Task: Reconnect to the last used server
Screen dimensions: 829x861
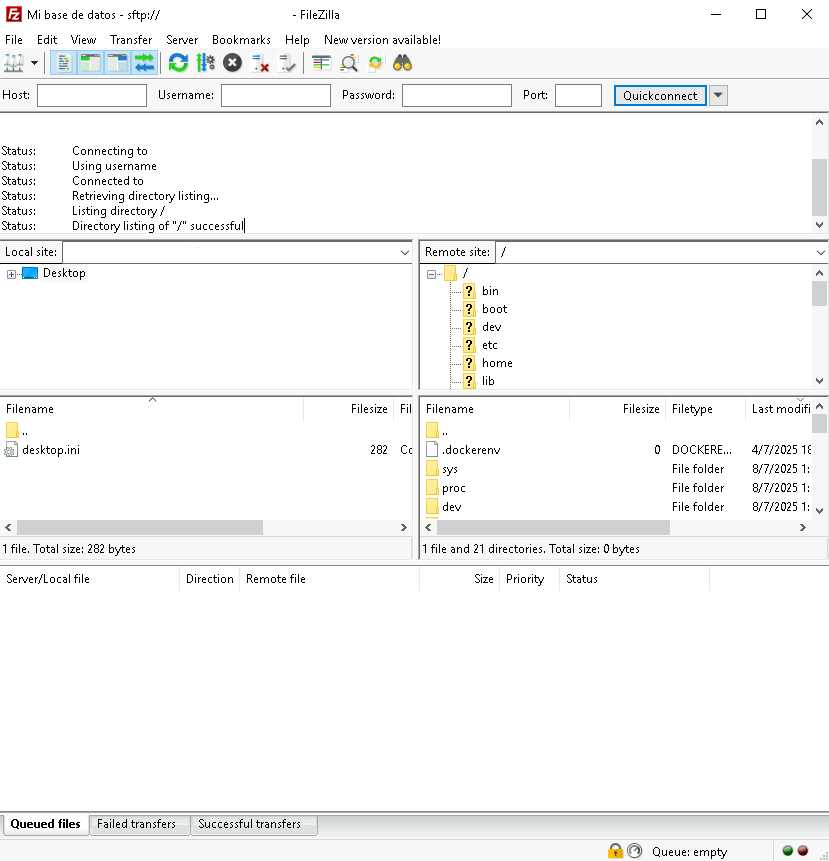Action: pos(287,63)
